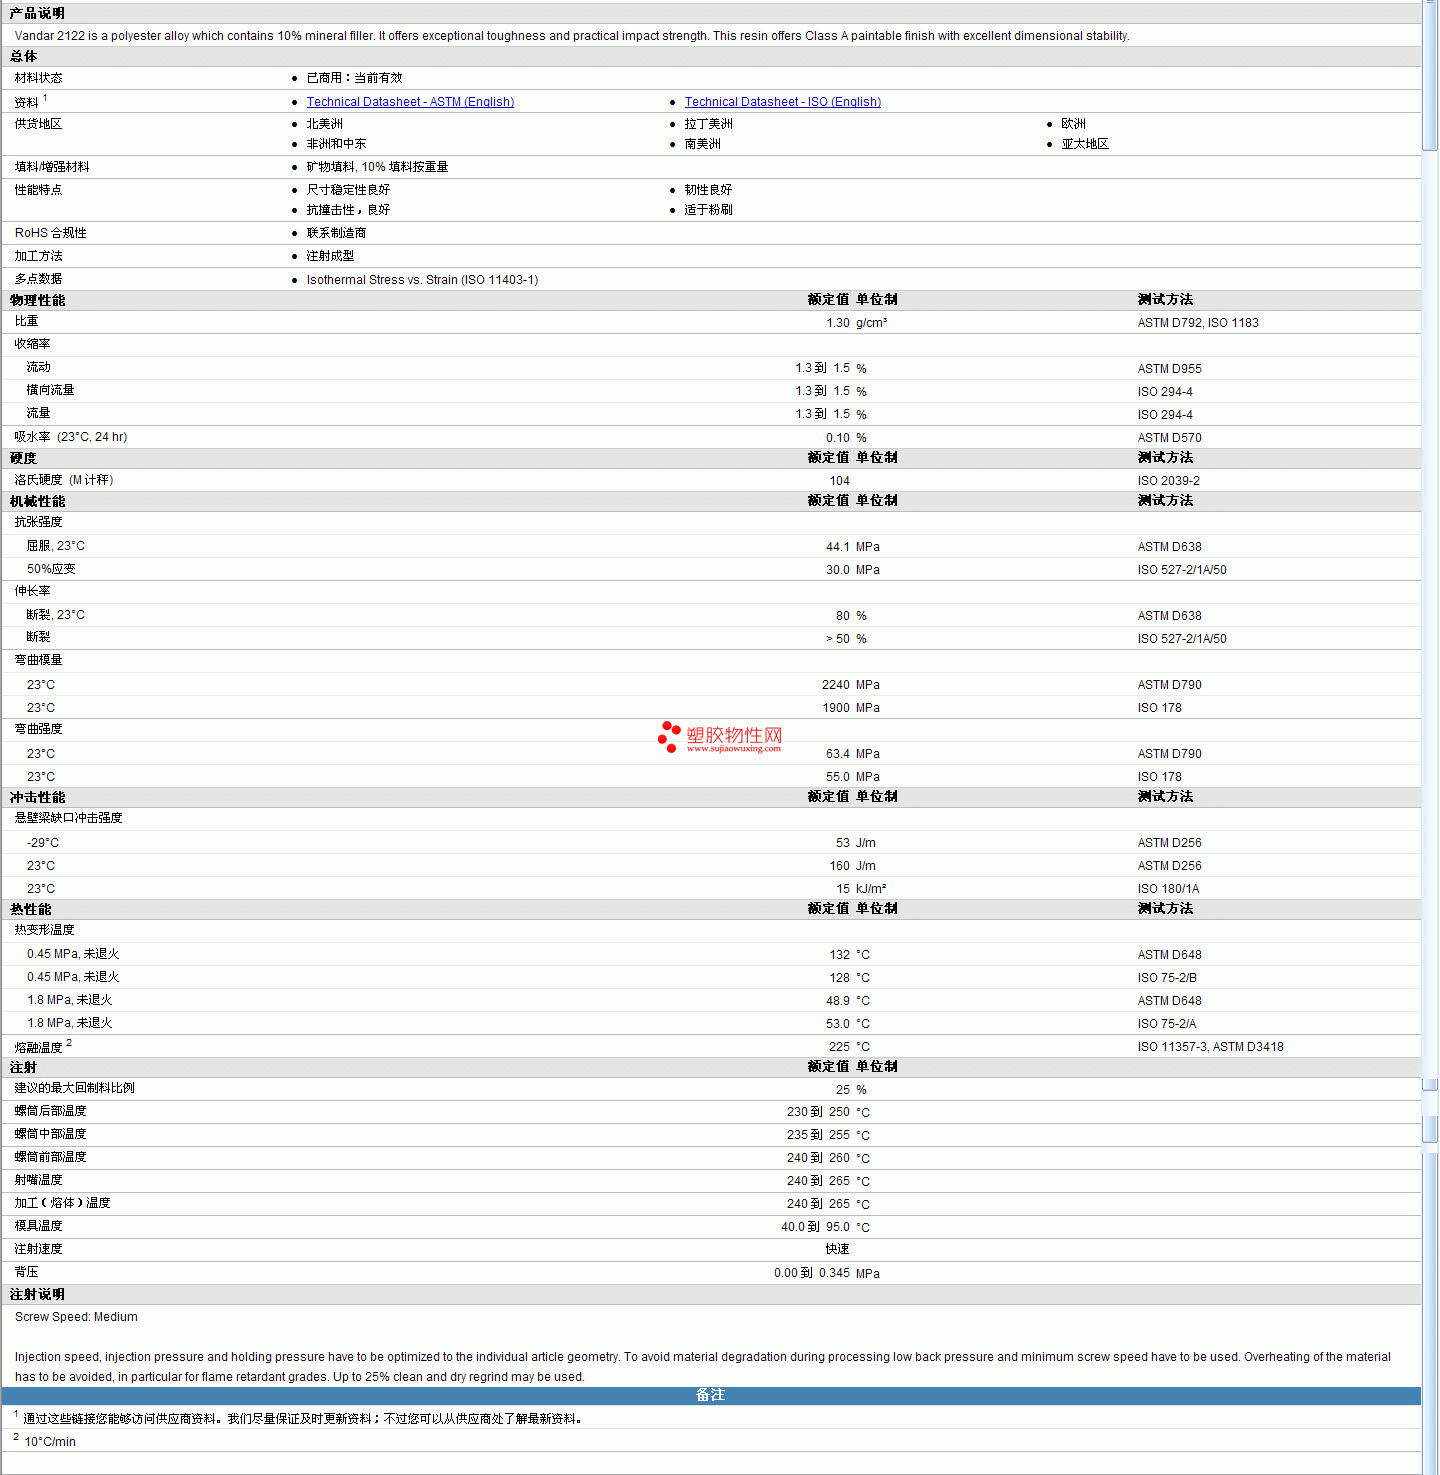
Task: Click the "50%应变" row label
Action: pyautogui.click(x=51, y=569)
